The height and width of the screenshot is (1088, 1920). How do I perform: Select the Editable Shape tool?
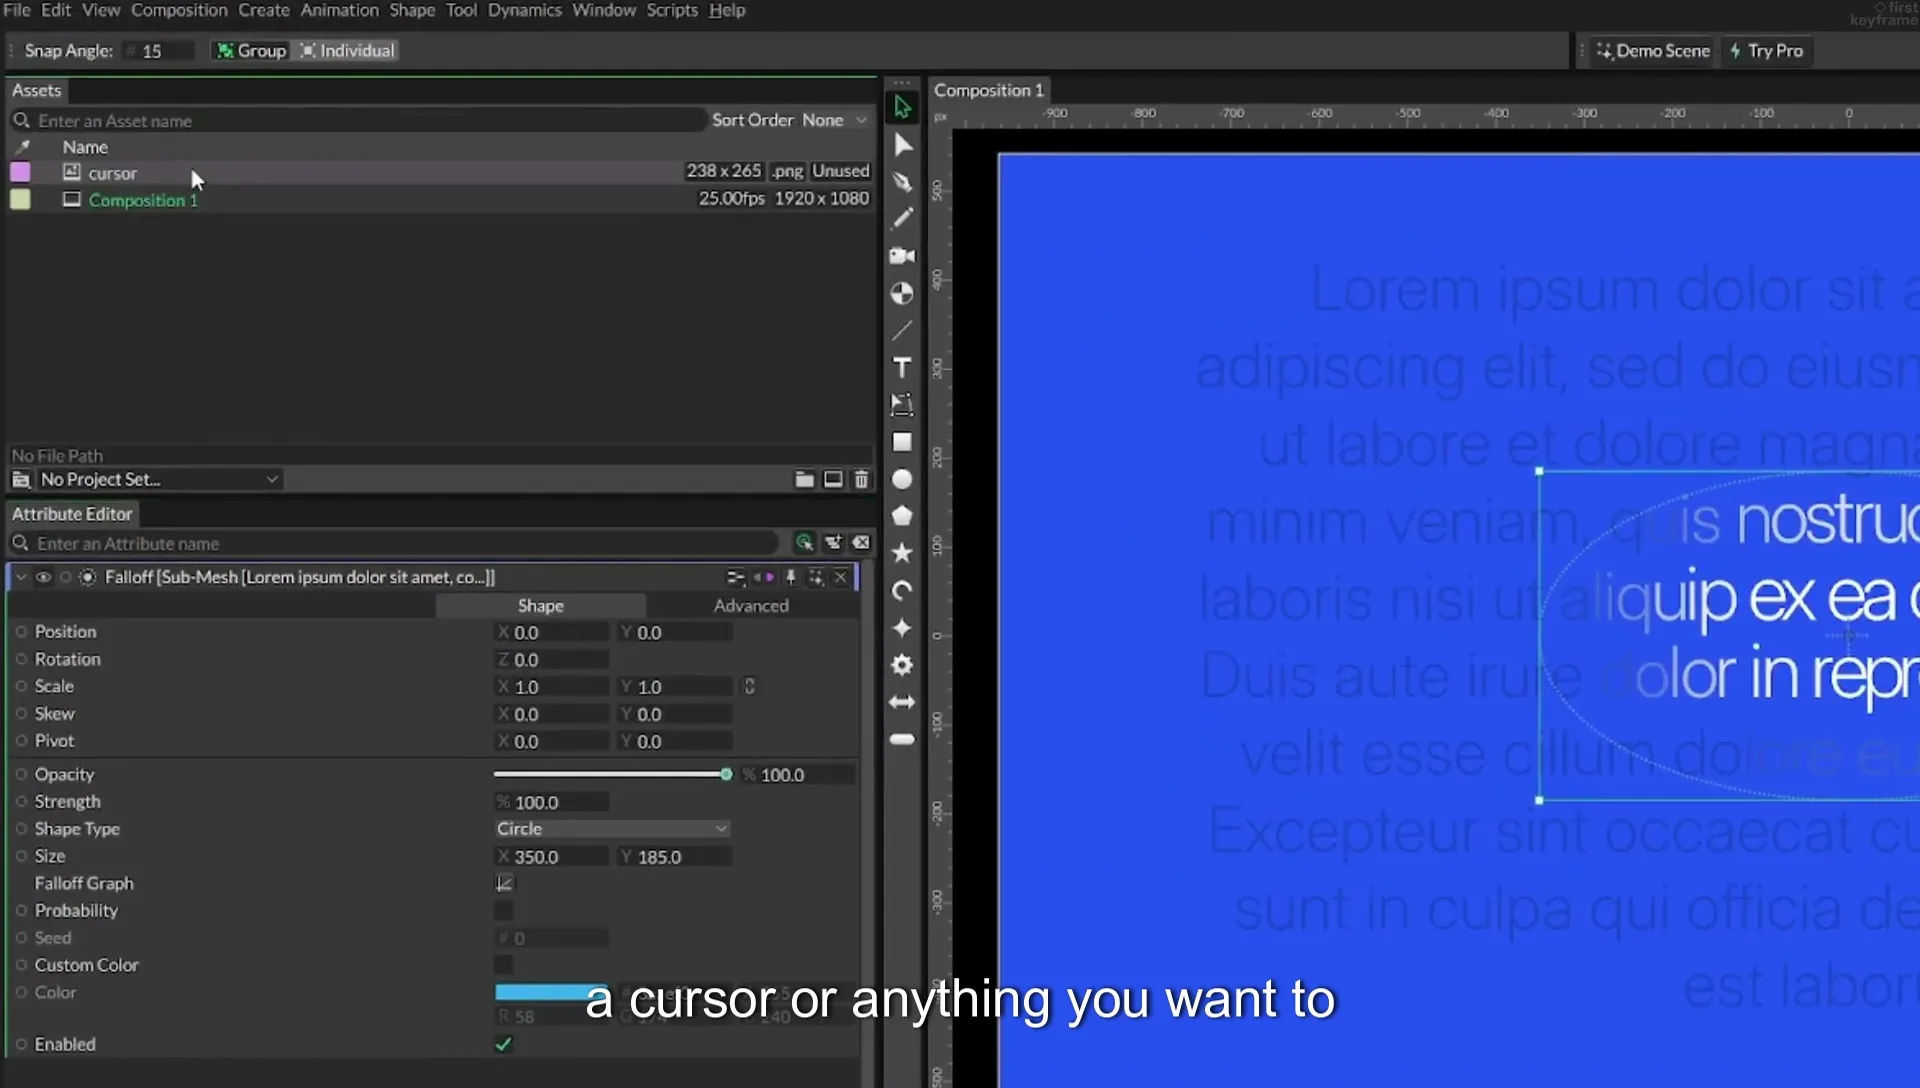902,405
